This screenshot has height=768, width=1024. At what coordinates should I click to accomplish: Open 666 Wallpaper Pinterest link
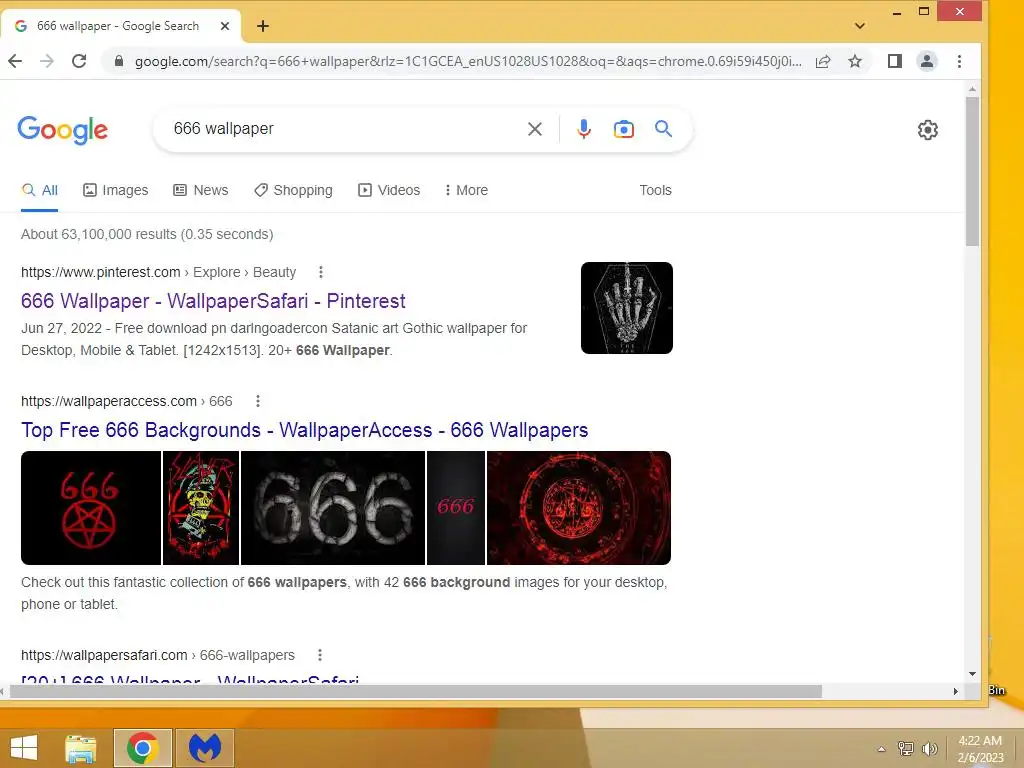[213, 301]
